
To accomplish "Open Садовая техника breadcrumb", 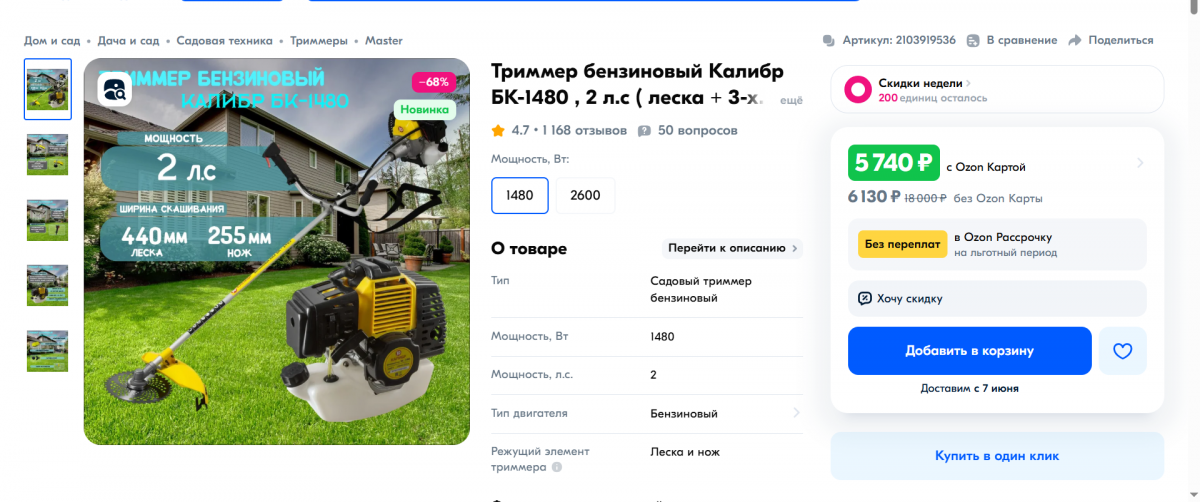I will click(225, 41).
